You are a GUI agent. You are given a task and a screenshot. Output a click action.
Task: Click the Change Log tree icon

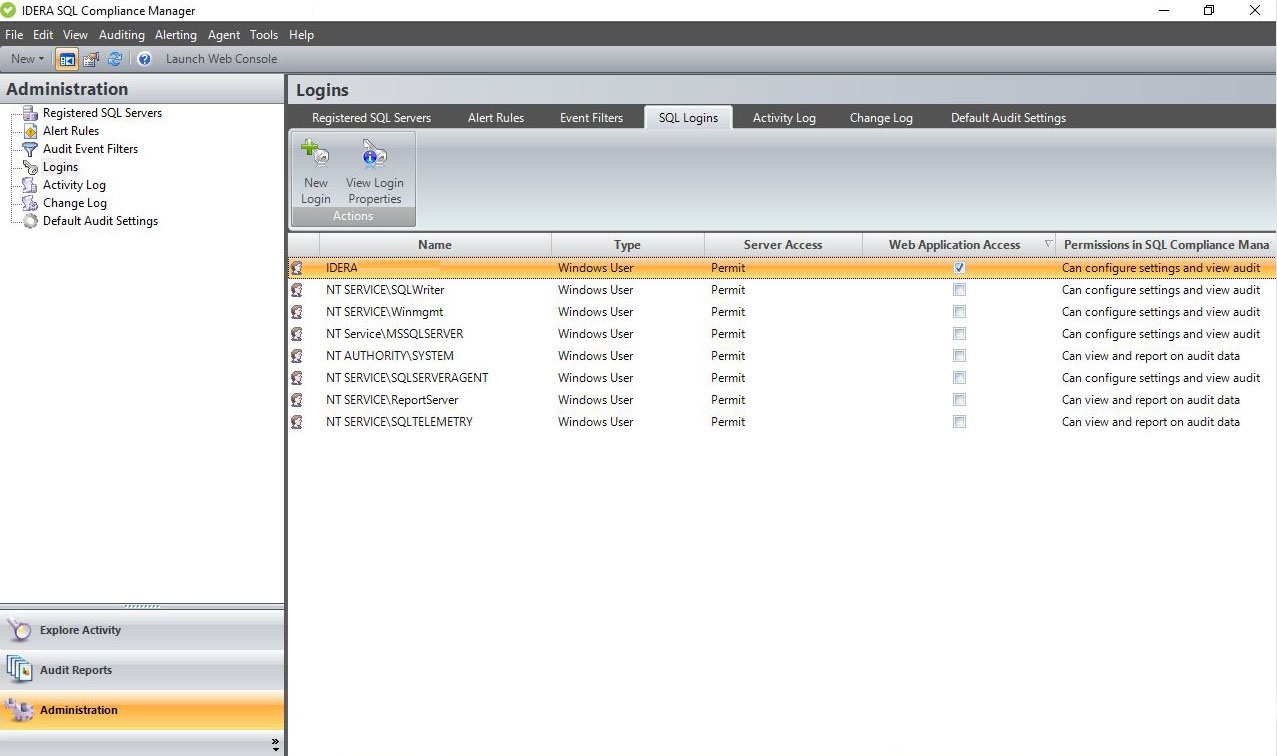(30, 203)
